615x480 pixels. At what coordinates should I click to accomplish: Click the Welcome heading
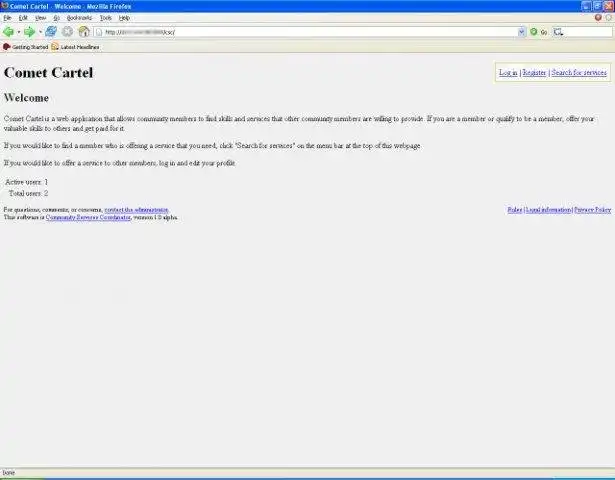[26, 98]
